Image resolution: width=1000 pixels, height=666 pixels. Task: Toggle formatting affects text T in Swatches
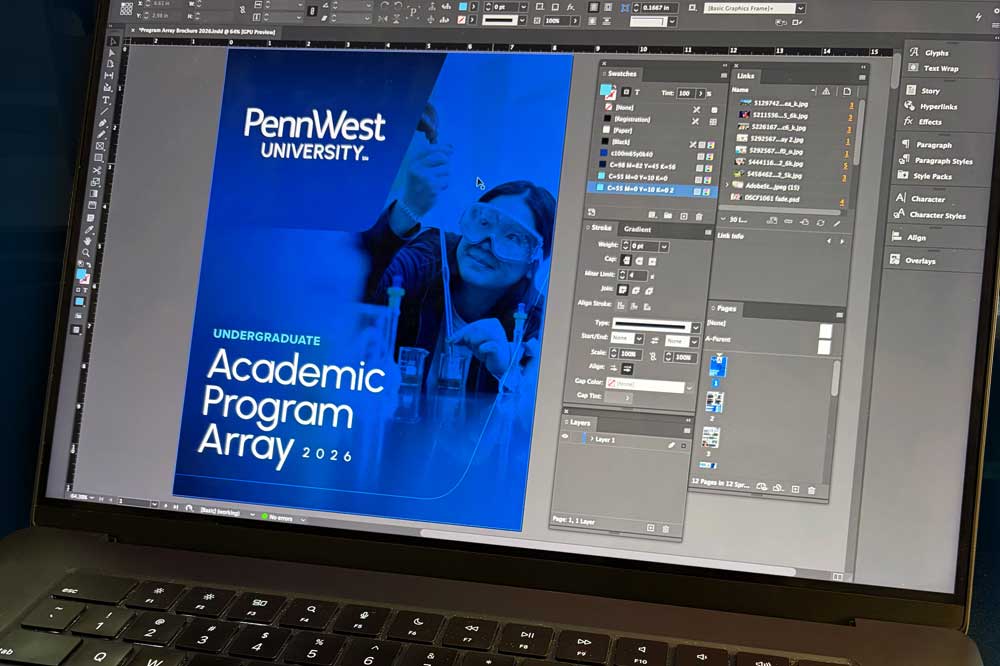point(637,92)
